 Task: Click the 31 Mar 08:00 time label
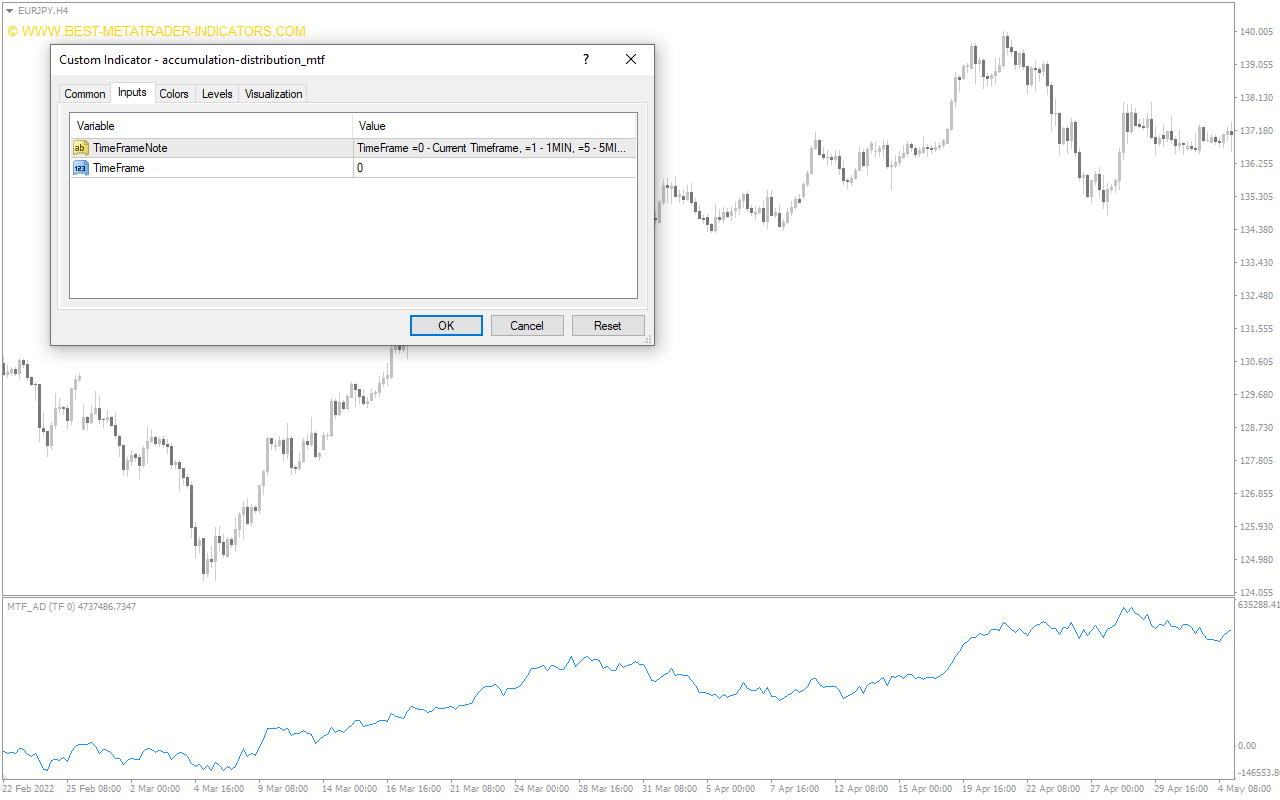(669, 789)
